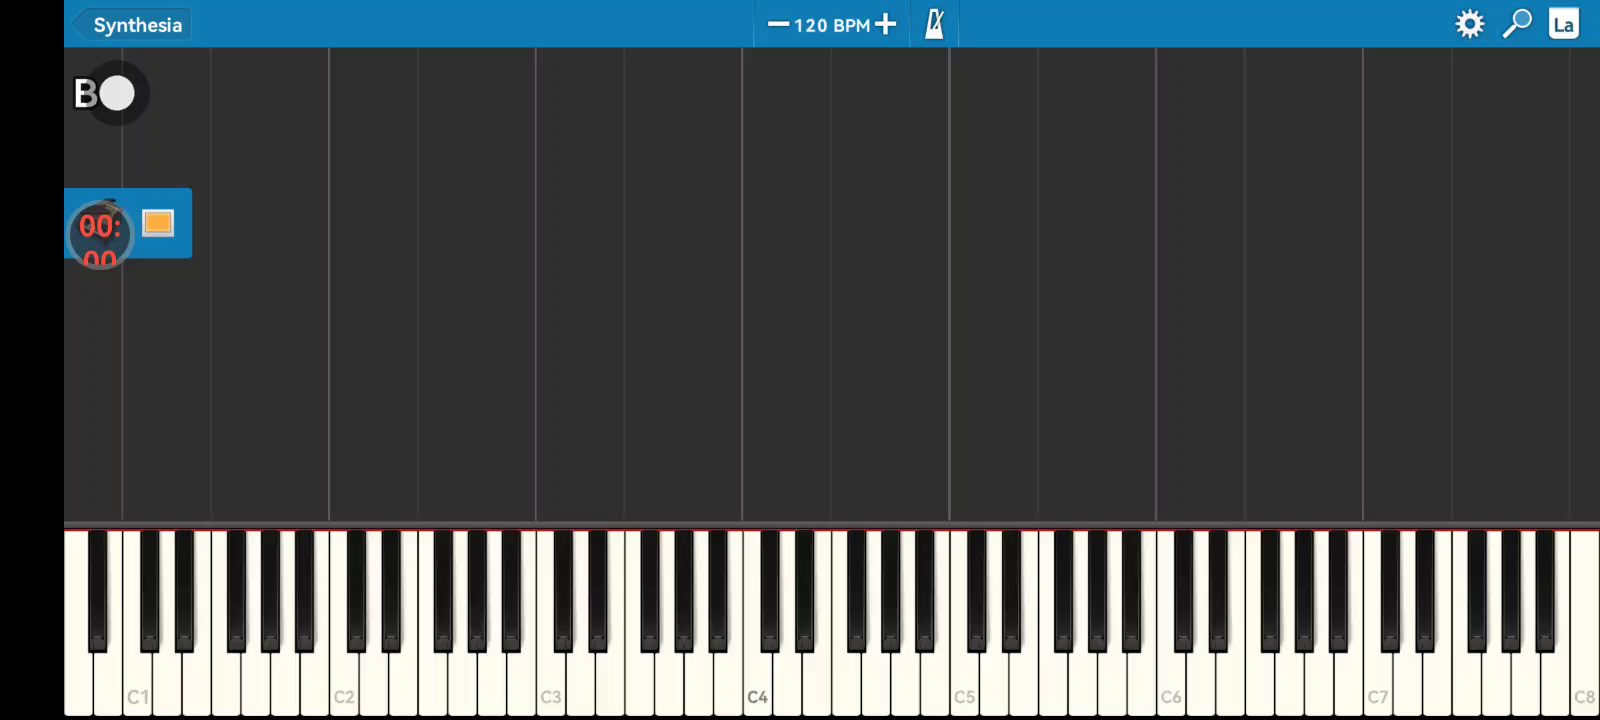Tap the white circle floating button
Viewport: 1600px width, 720px height.
click(x=117, y=93)
